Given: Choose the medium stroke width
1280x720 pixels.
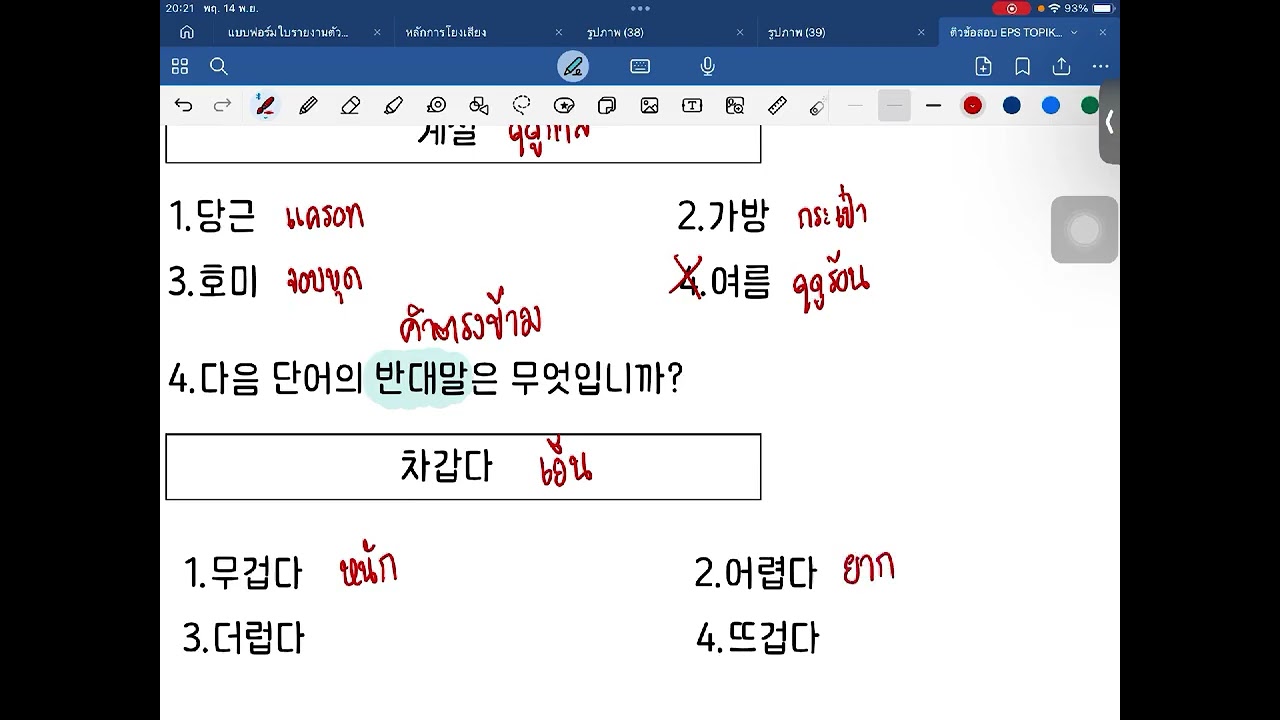Looking at the screenshot, I should tap(894, 105).
